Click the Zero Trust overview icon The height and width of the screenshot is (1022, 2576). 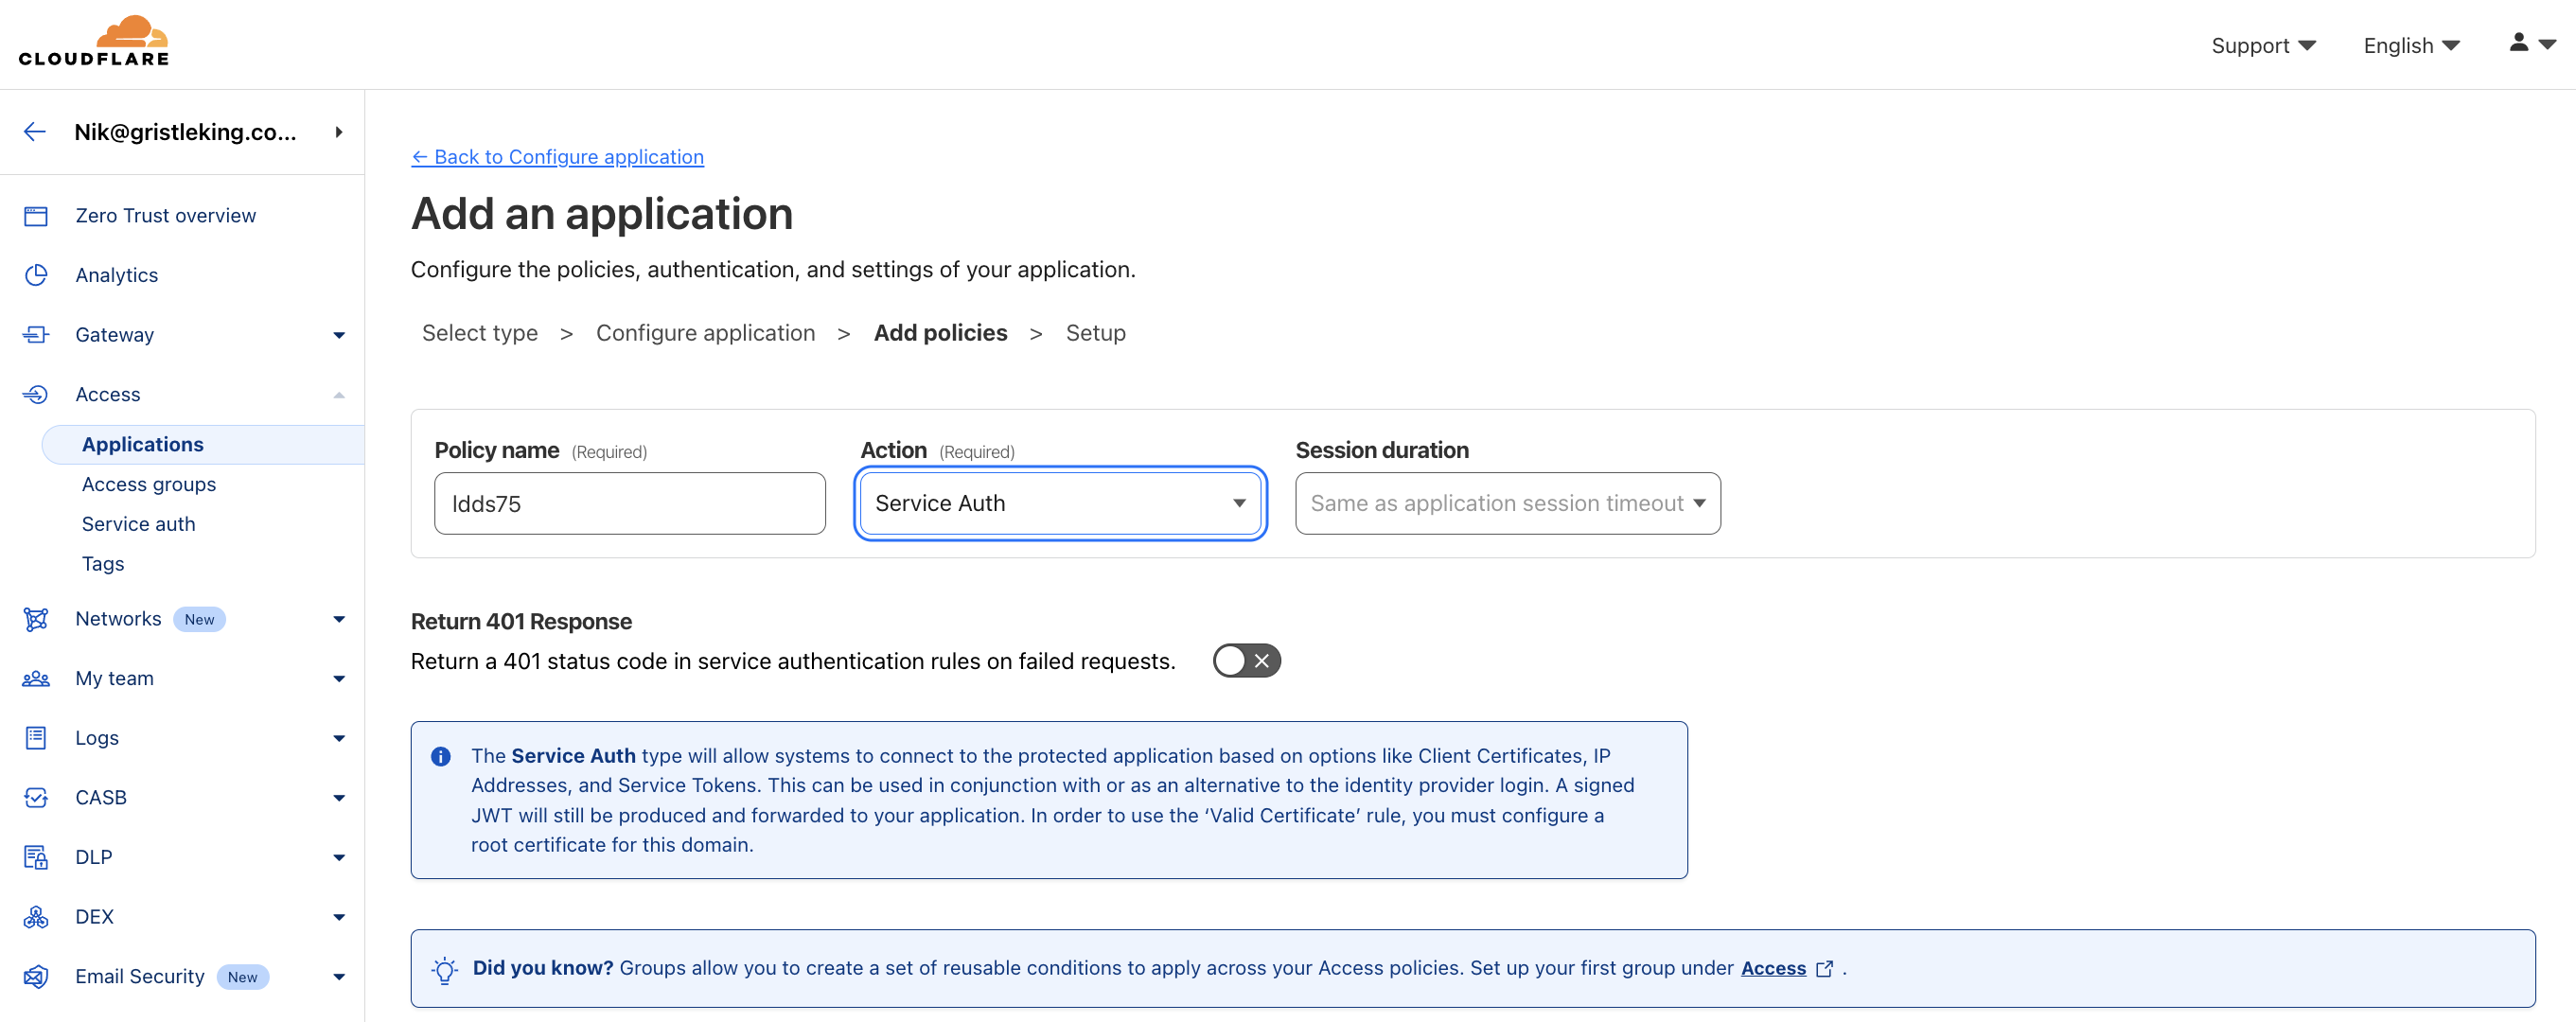click(36, 216)
